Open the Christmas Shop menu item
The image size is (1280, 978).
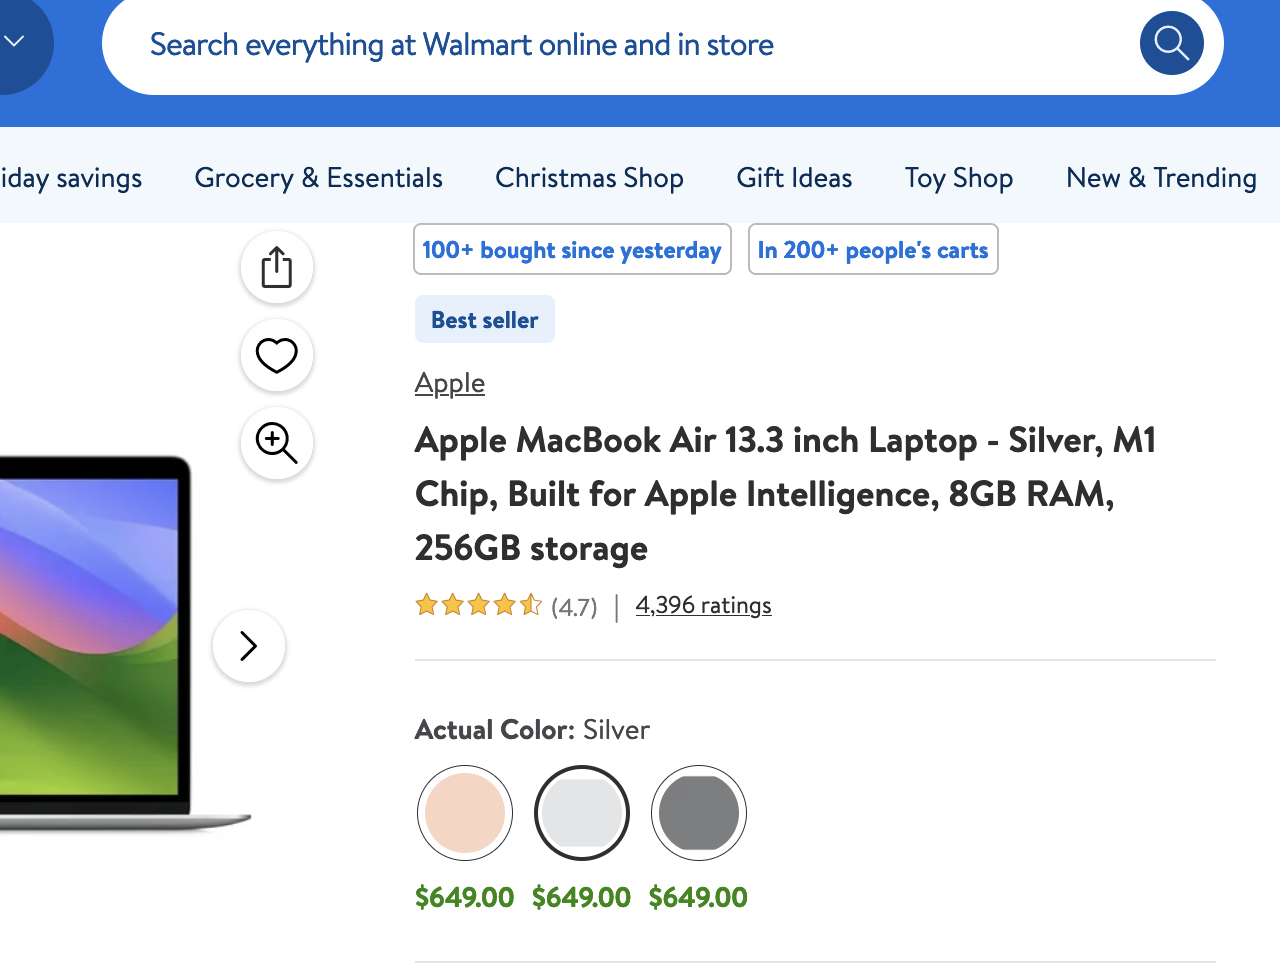[x=589, y=178]
